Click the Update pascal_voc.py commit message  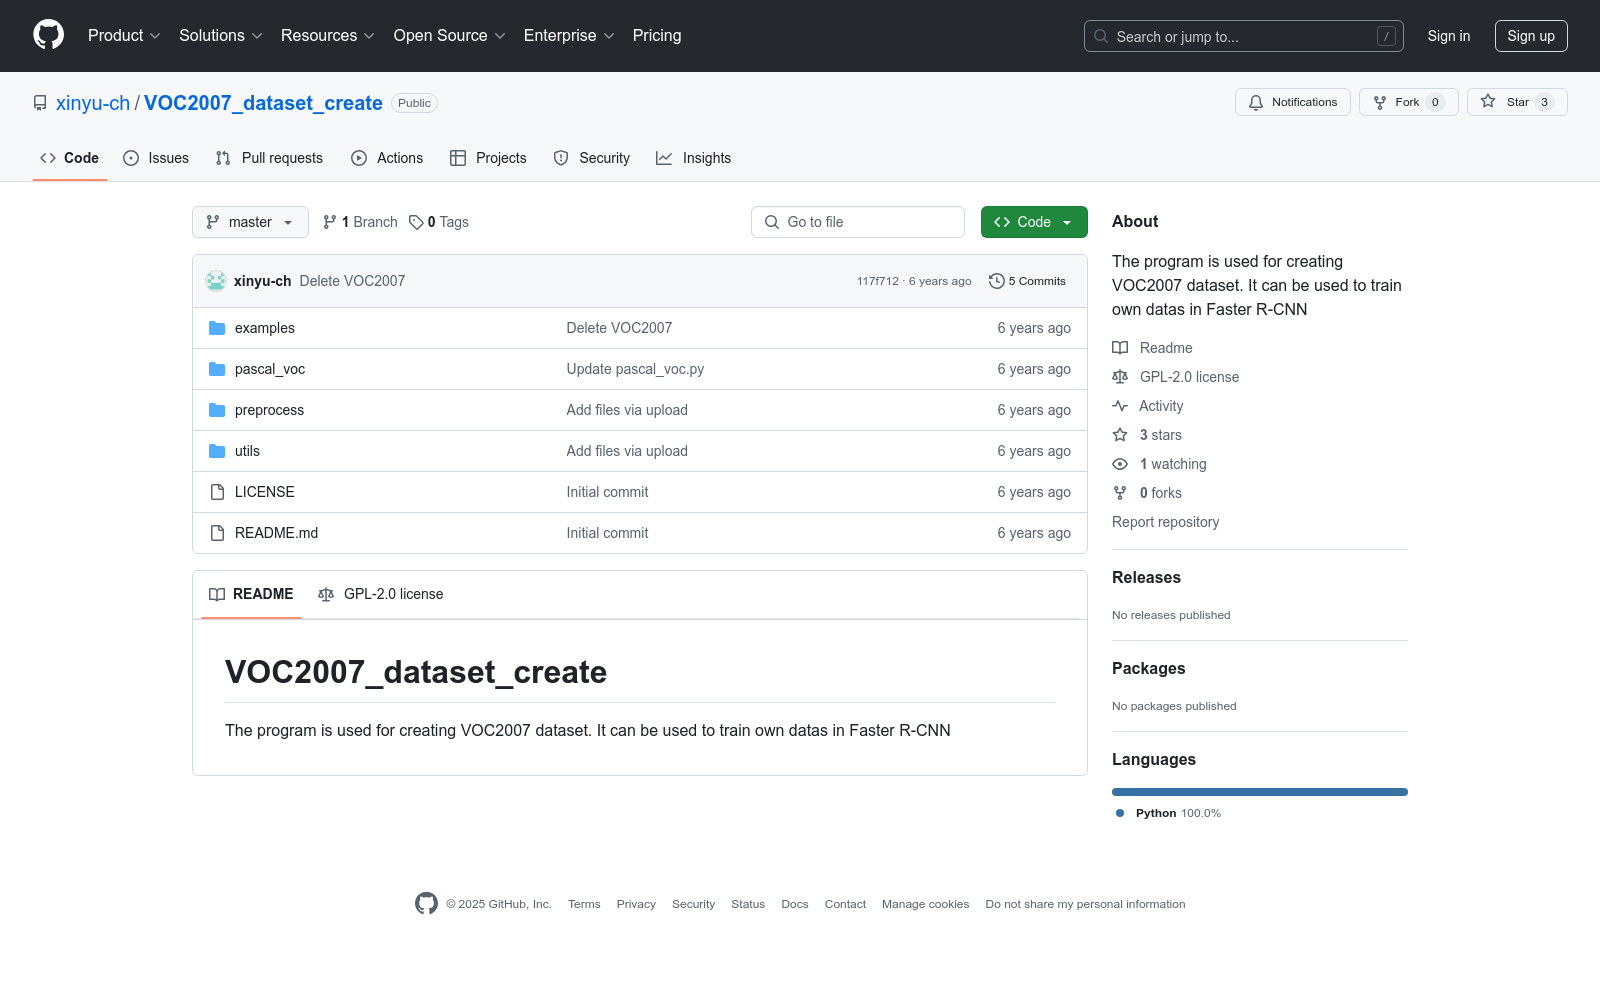pyautogui.click(x=635, y=369)
